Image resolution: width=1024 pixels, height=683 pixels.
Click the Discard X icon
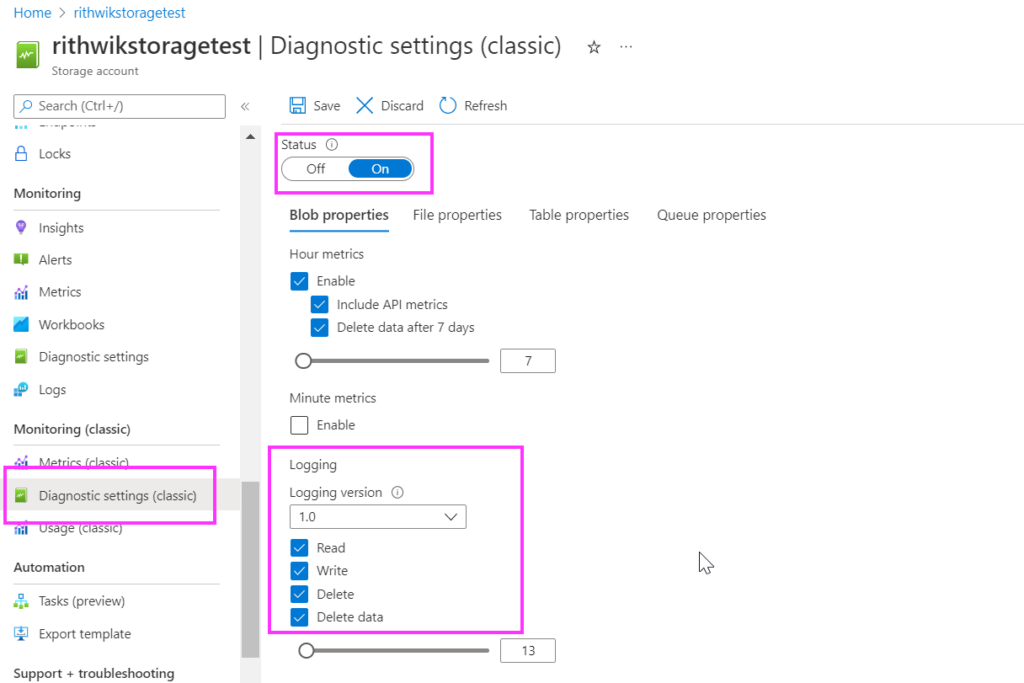(364, 106)
